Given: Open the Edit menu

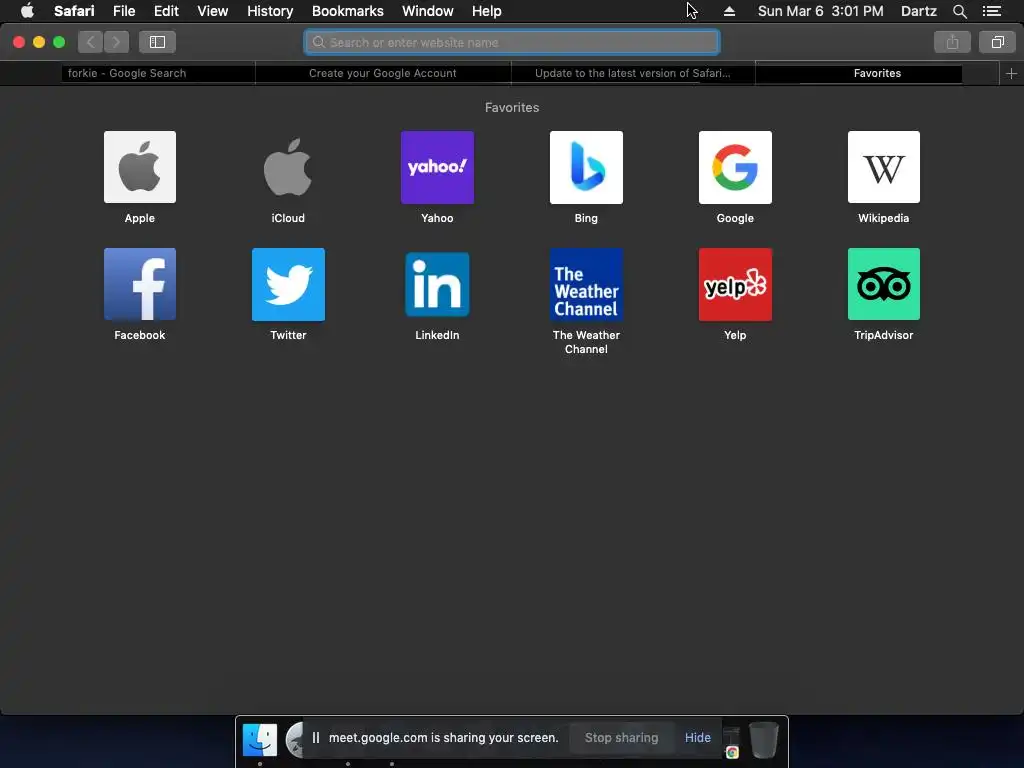Looking at the screenshot, I should tap(166, 11).
